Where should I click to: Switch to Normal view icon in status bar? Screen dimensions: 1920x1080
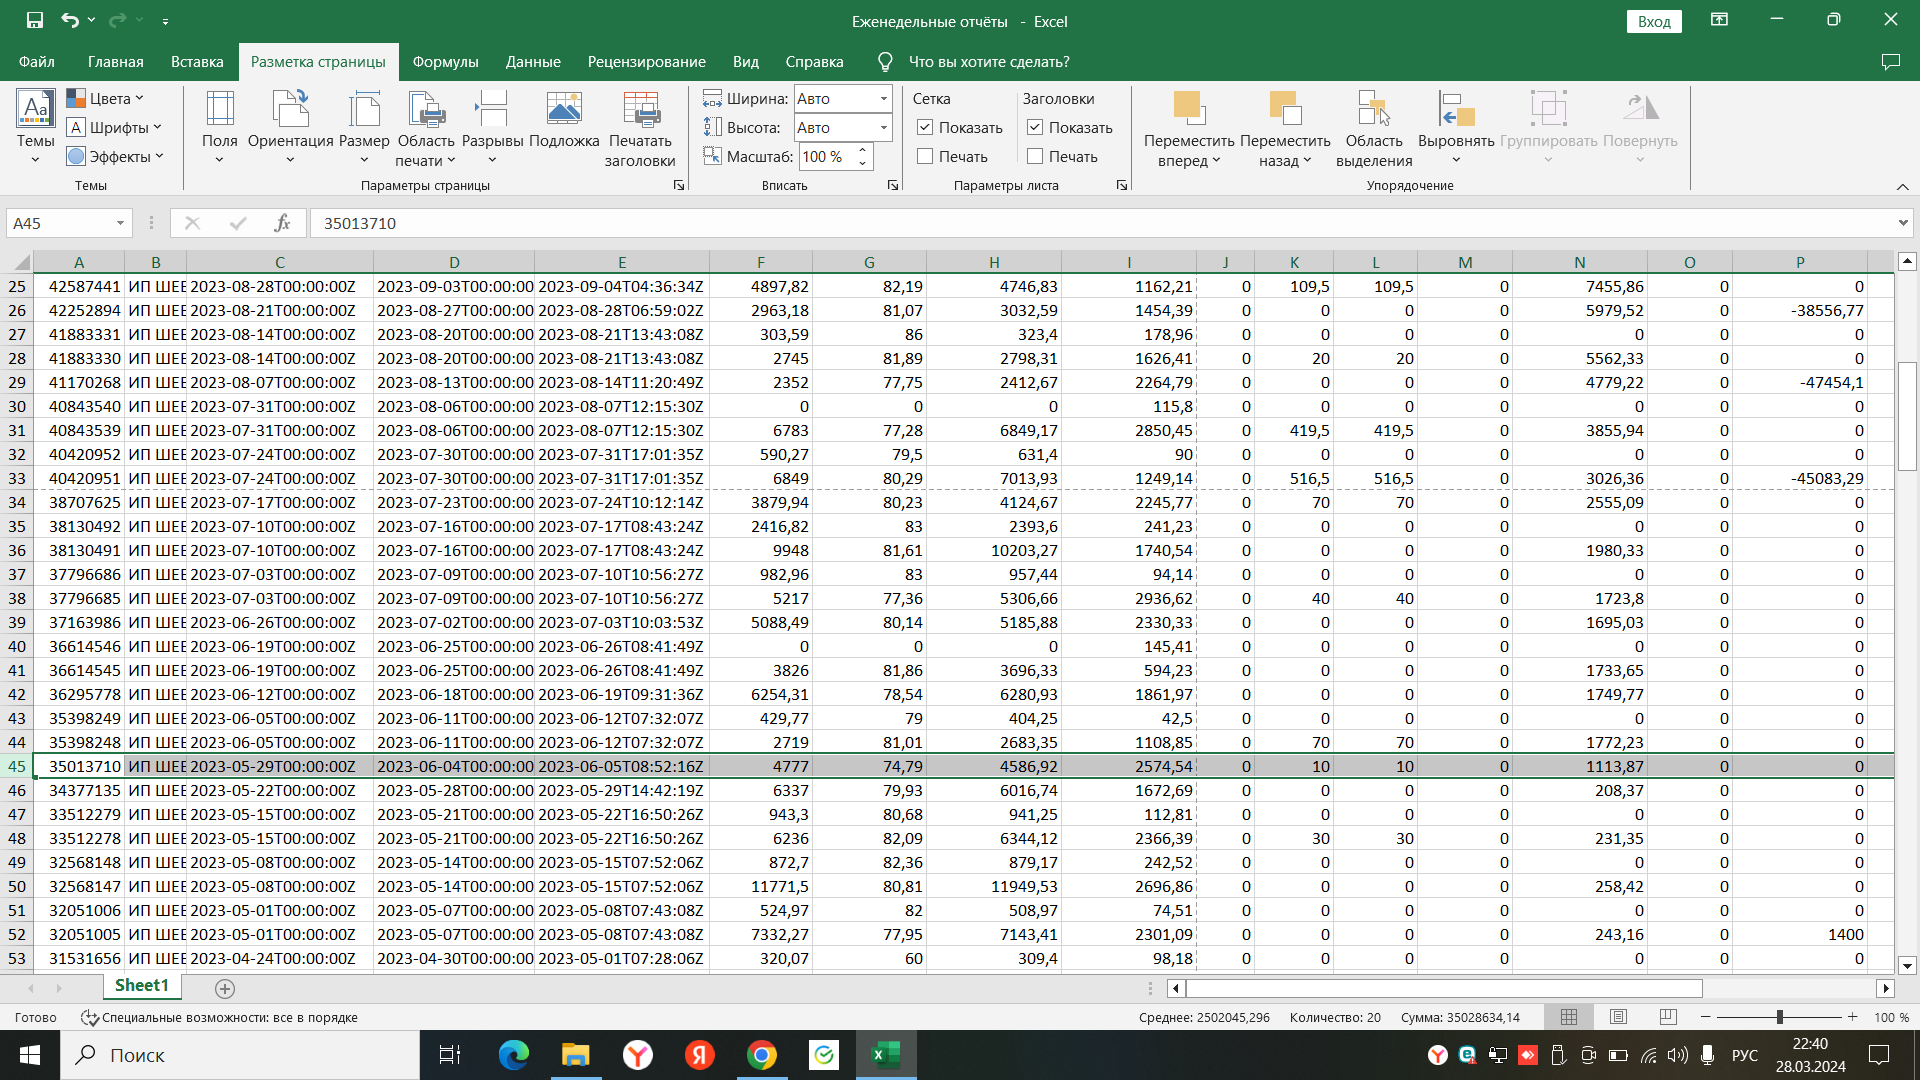[x=1569, y=1017]
